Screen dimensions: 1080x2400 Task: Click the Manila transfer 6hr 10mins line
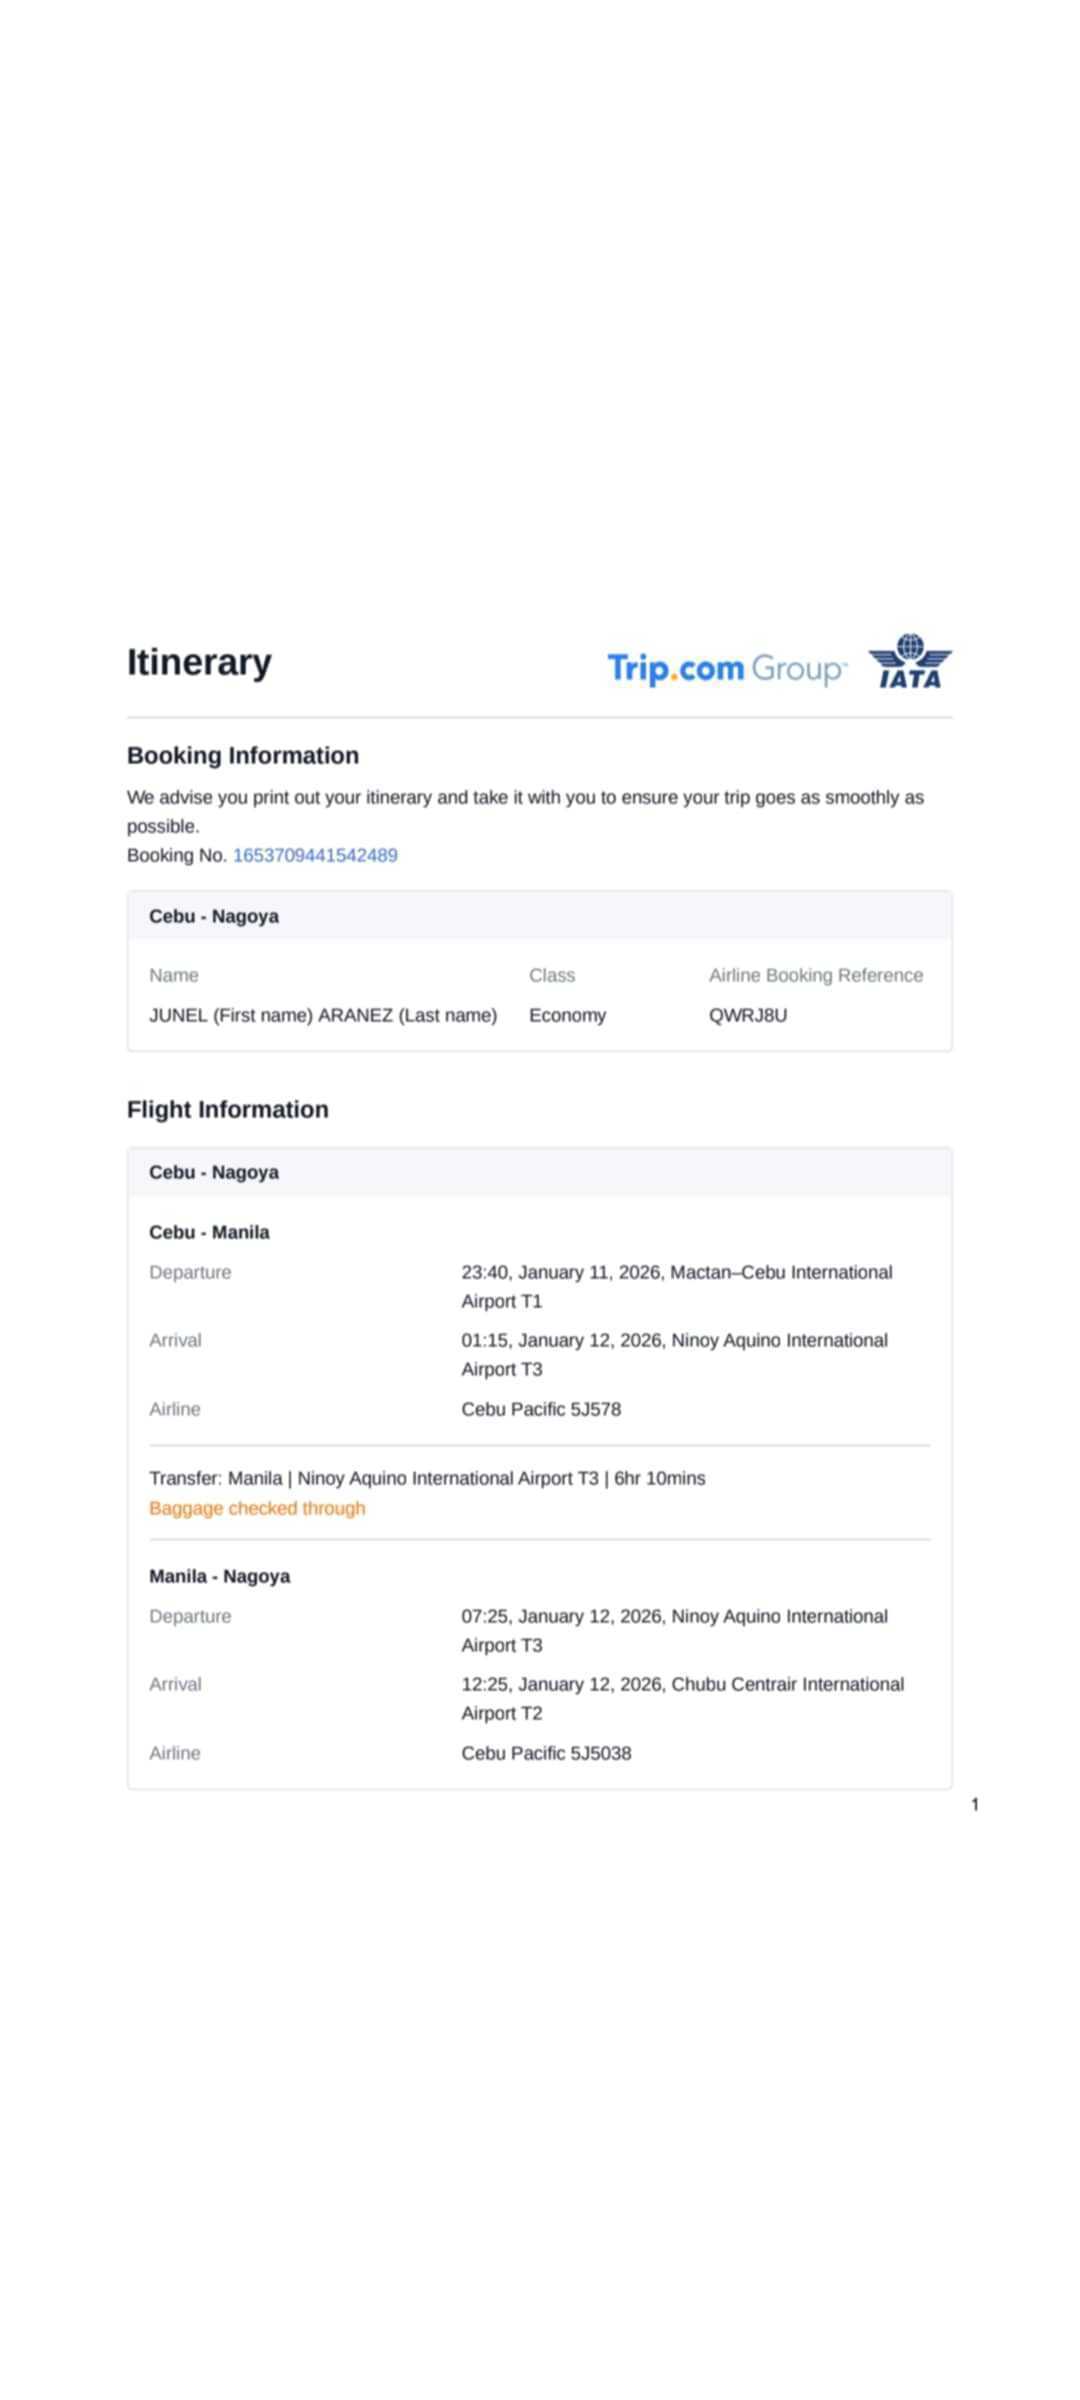click(427, 1478)
